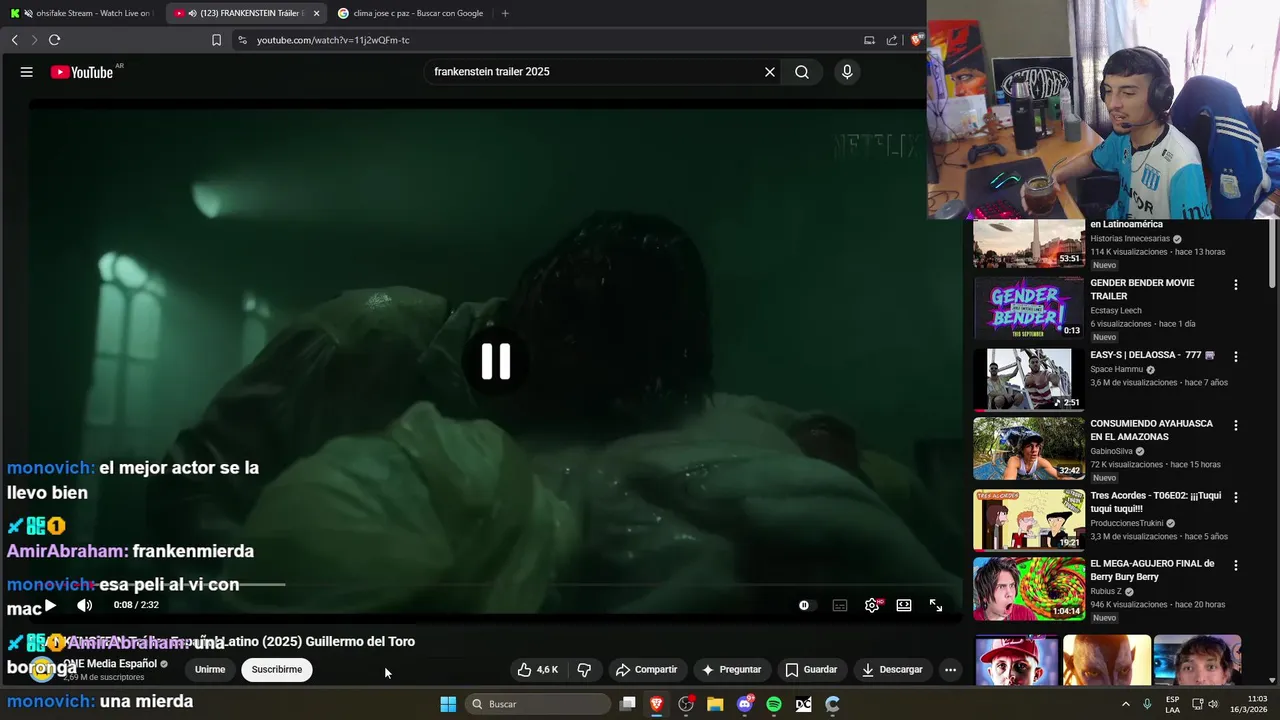Click the Preguntar button
1280x720 pixels.
coord(732,670)
